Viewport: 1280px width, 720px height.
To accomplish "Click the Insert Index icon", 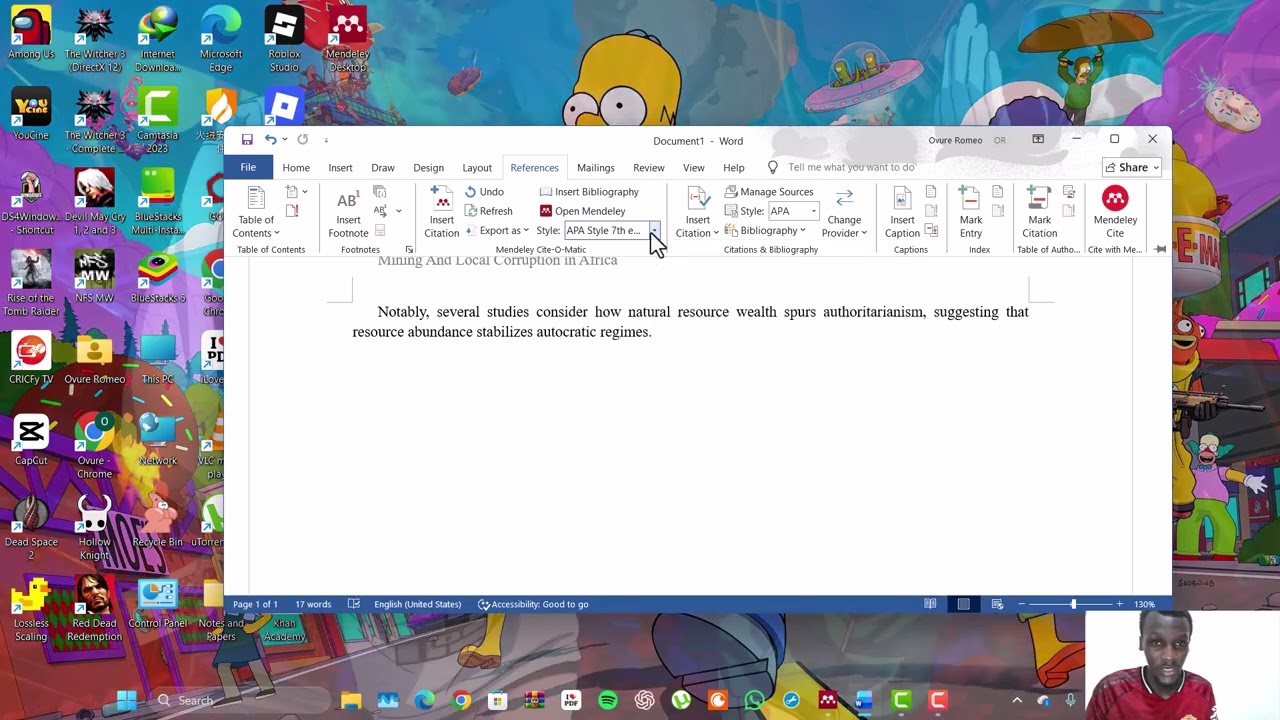I will click(x=997, y=192).
